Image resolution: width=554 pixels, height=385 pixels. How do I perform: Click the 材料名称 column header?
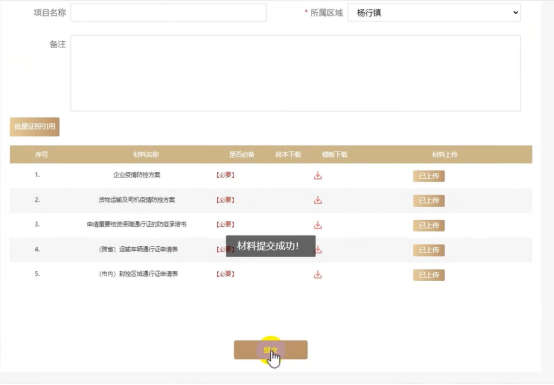click(146, 154)
